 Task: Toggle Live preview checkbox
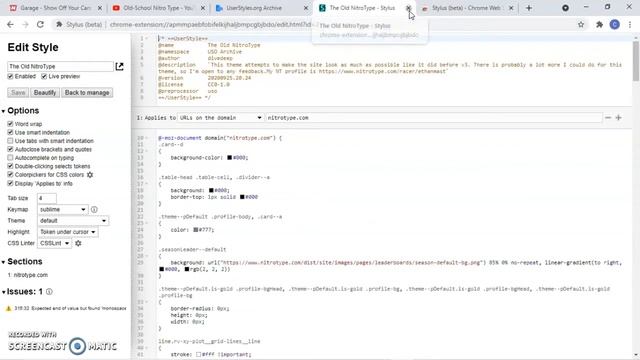tap(44, 77)
